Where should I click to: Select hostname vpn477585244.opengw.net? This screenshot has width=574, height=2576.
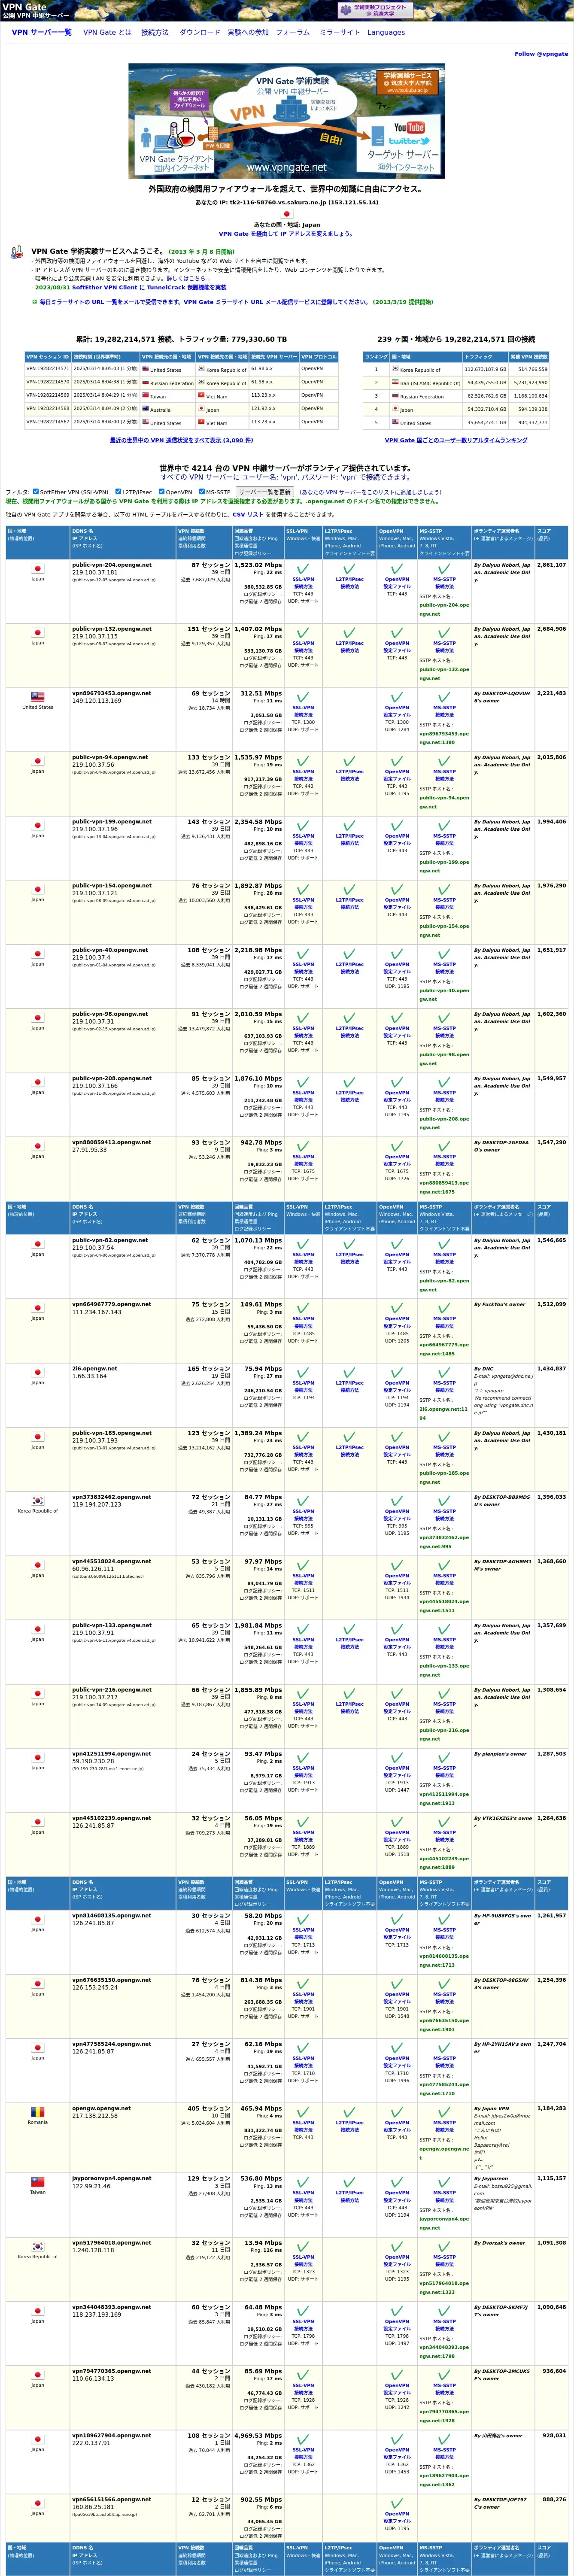[112, 2044]
